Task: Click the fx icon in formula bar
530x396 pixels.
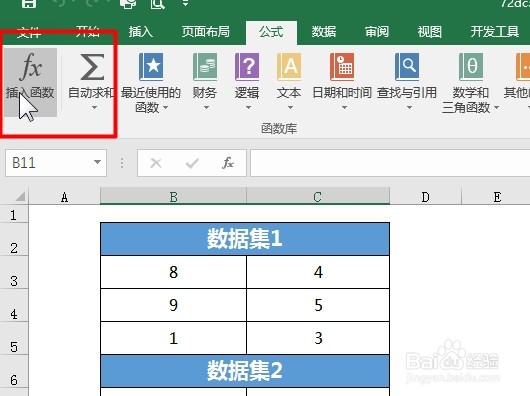Action: (x=228, y=163)
